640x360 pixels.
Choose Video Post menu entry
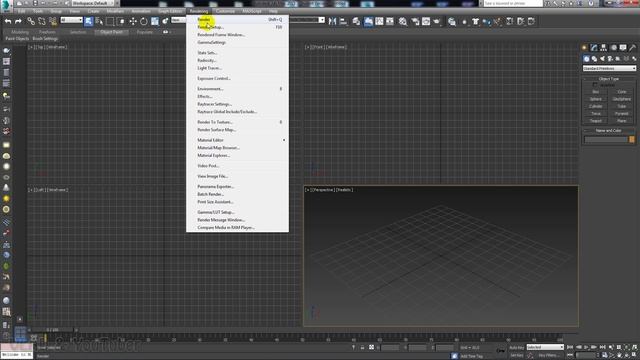pyautogui.click(x=237, y=166)
